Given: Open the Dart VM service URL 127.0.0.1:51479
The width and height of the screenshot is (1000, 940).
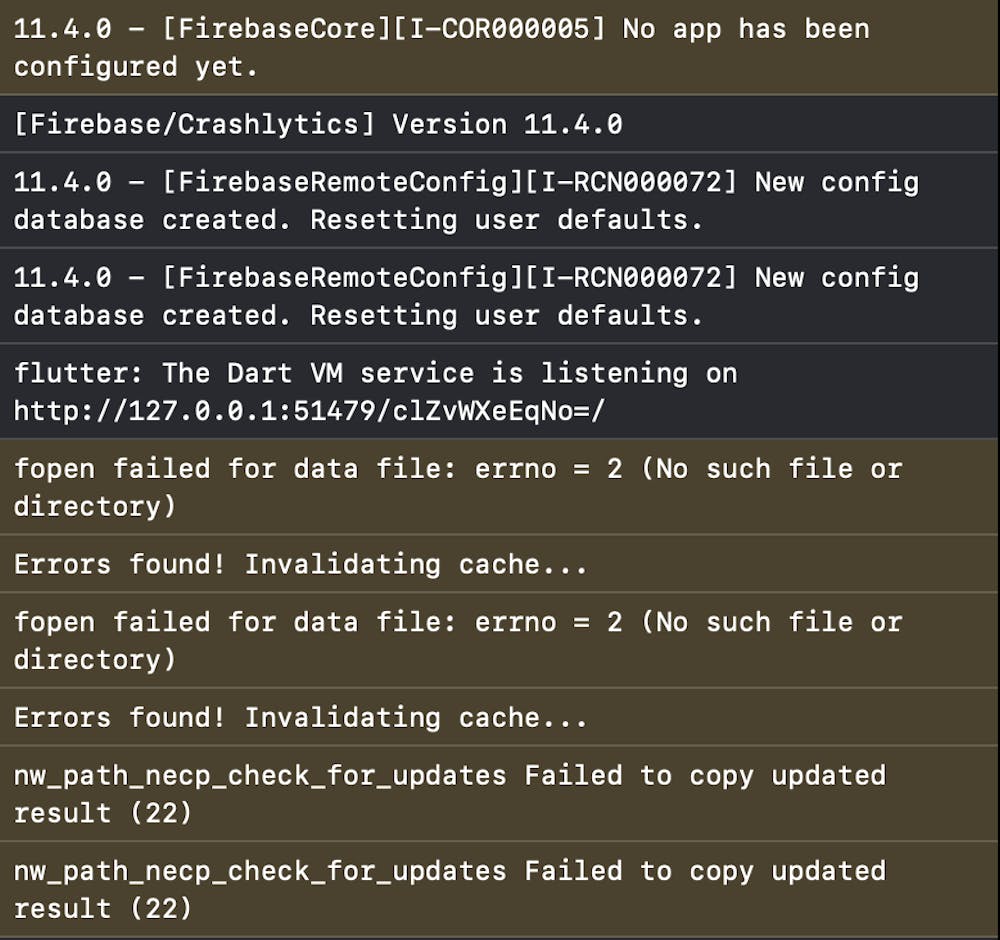Looking at the screenshot, I should 309,410.
